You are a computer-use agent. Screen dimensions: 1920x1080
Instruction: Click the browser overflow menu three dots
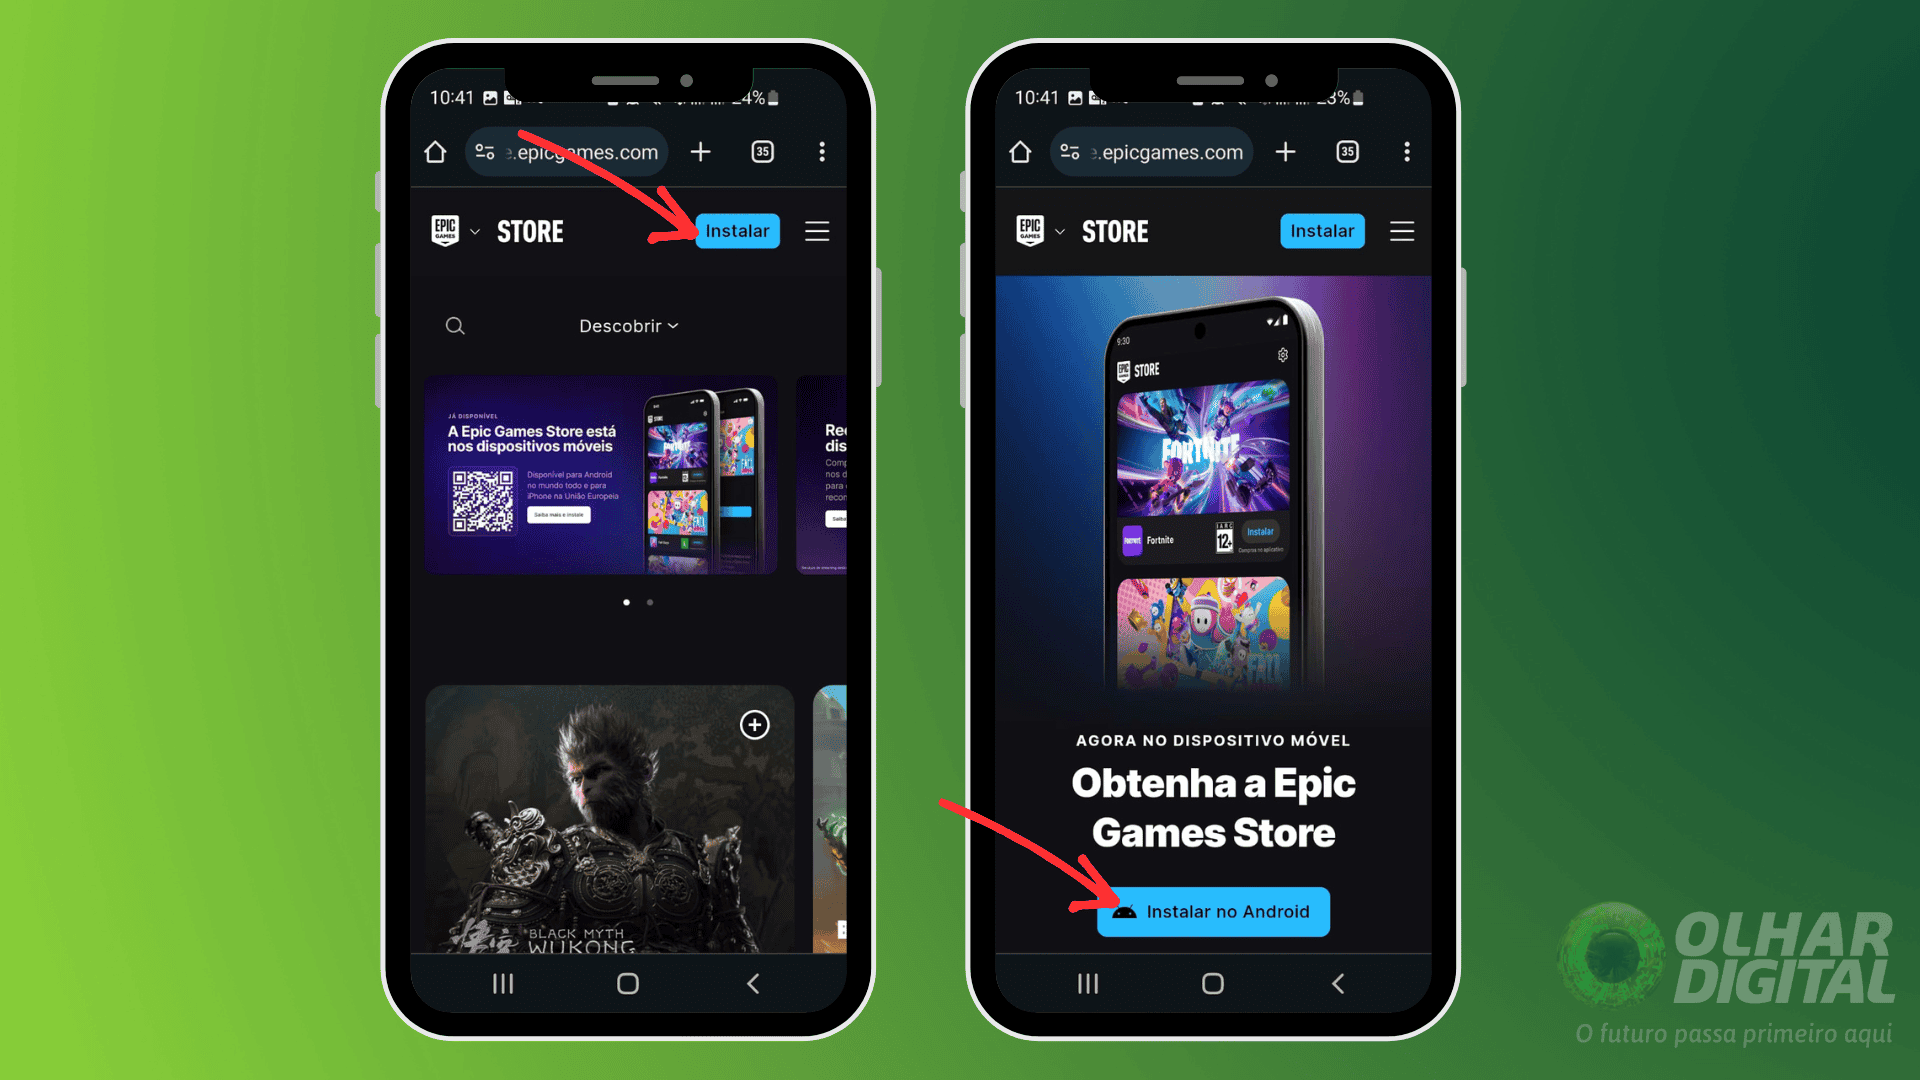(822, 149)
